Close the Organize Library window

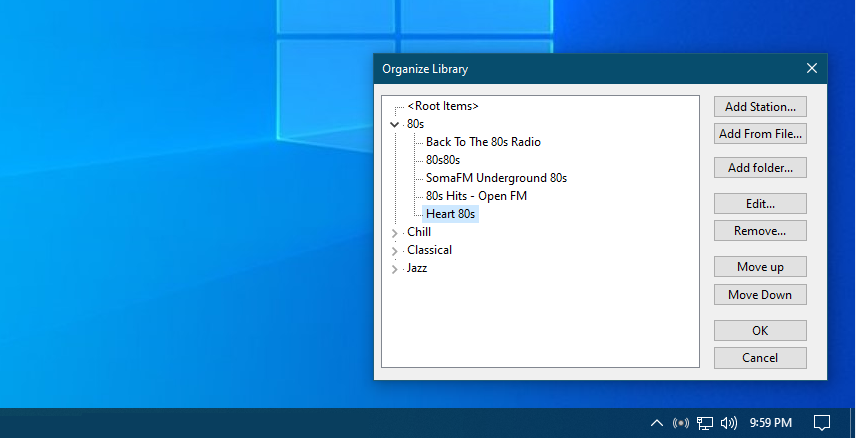coord(812,68)
